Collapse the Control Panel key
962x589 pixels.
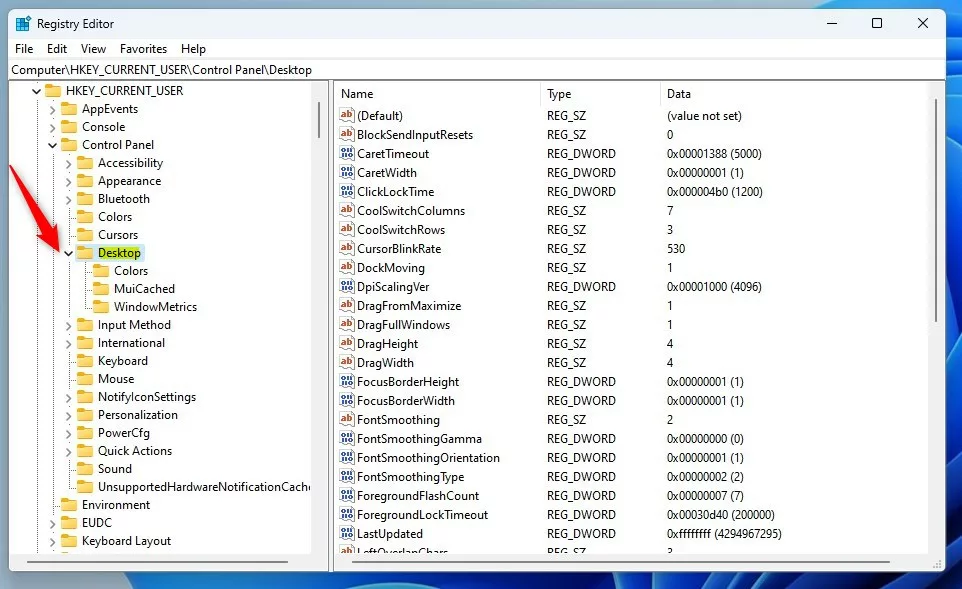pyautogui.click(x=52, y=145)
